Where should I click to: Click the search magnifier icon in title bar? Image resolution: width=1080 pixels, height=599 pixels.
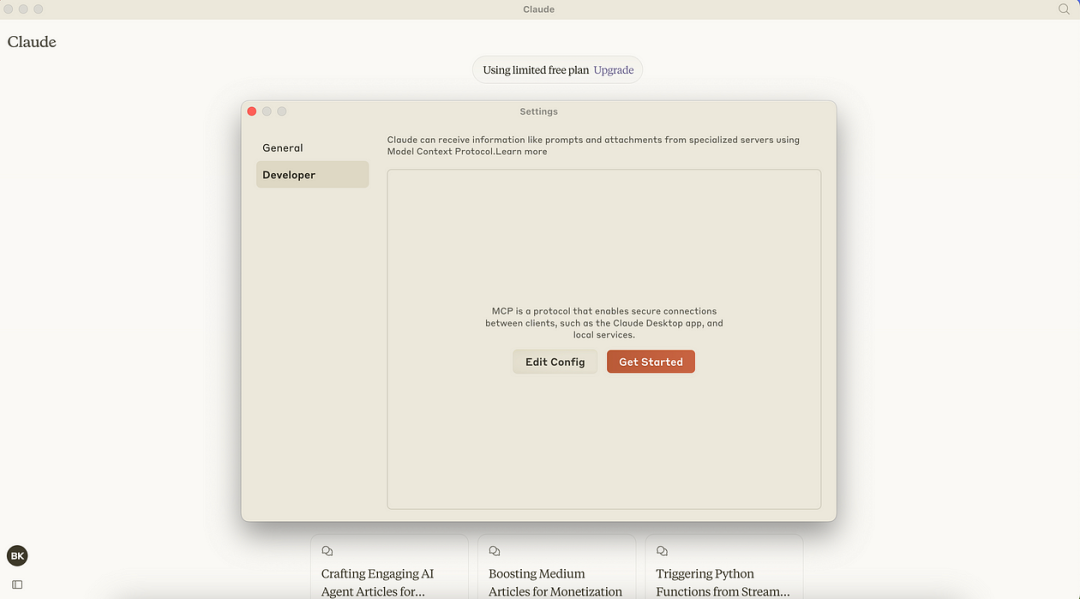click(x=1063, y=9)
